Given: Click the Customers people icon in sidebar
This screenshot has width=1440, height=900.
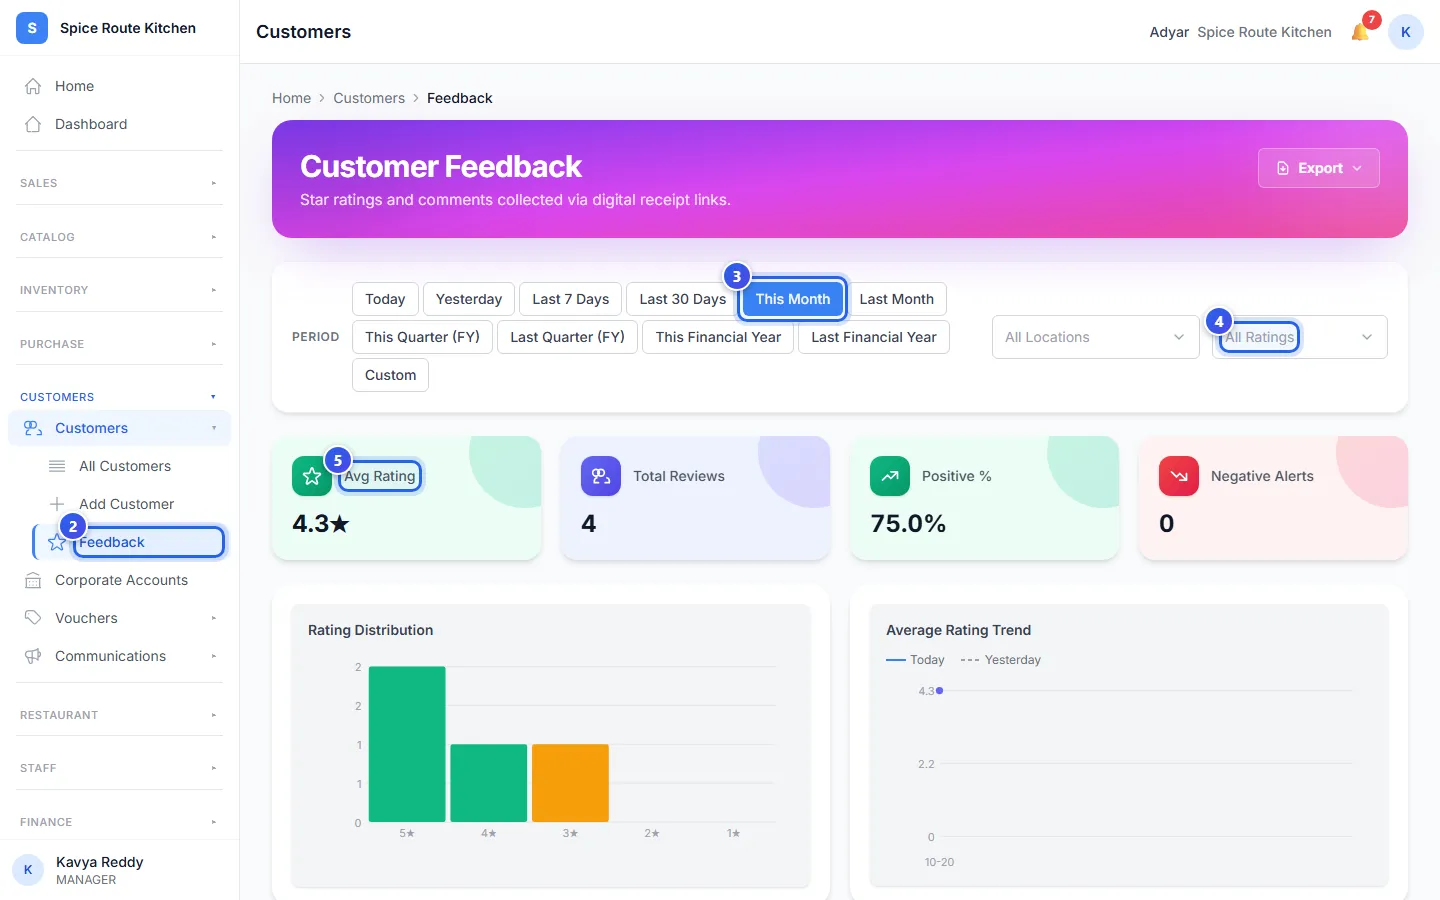Looking at the screenshot, I should point(33,428).
